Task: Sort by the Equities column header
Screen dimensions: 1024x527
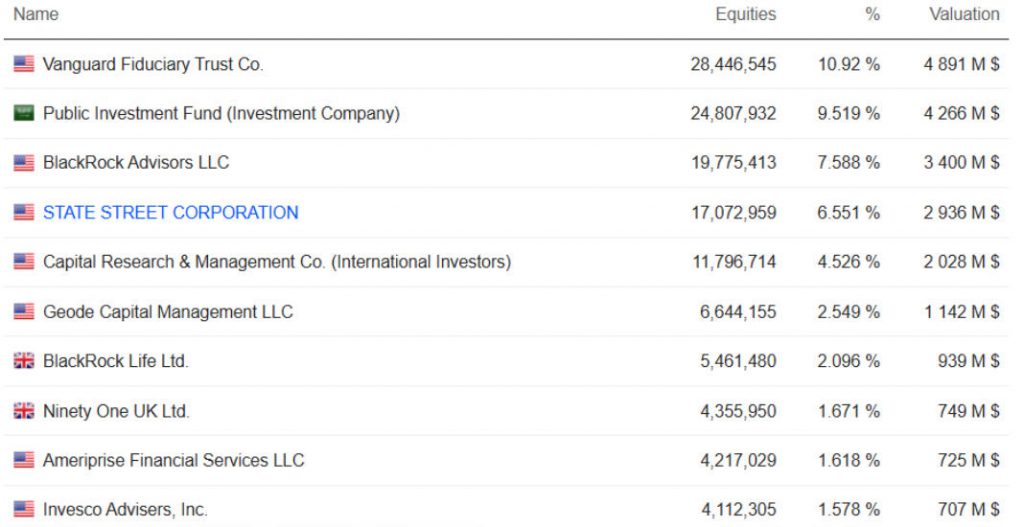Action: click(x=745, y=14)
